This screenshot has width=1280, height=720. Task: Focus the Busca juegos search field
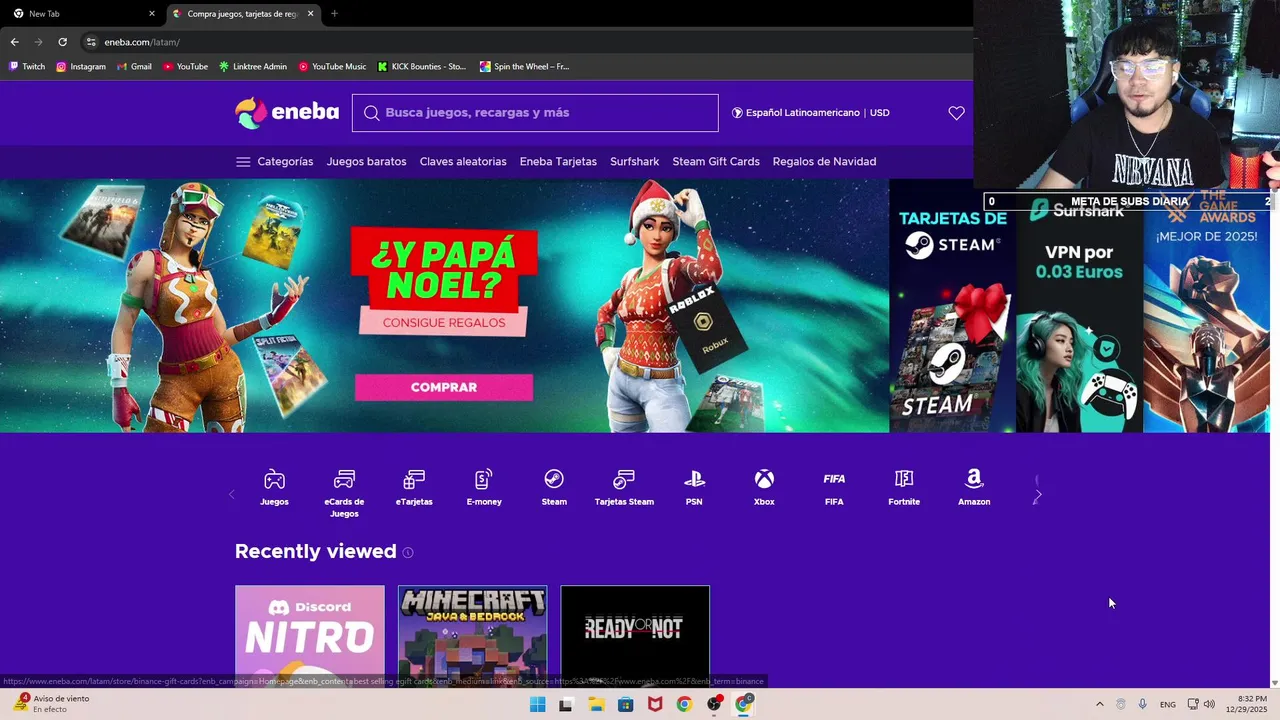tap(535, 113)
